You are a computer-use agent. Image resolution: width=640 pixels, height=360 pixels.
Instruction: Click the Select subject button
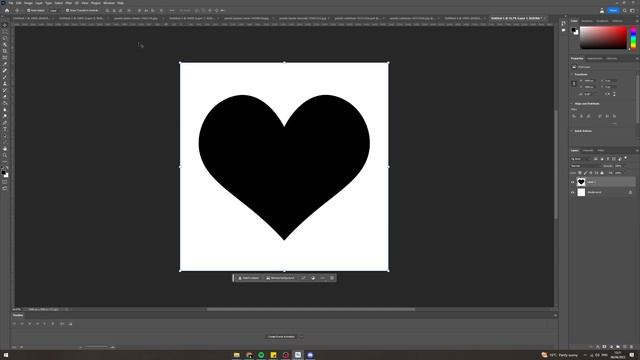[249, 278]
